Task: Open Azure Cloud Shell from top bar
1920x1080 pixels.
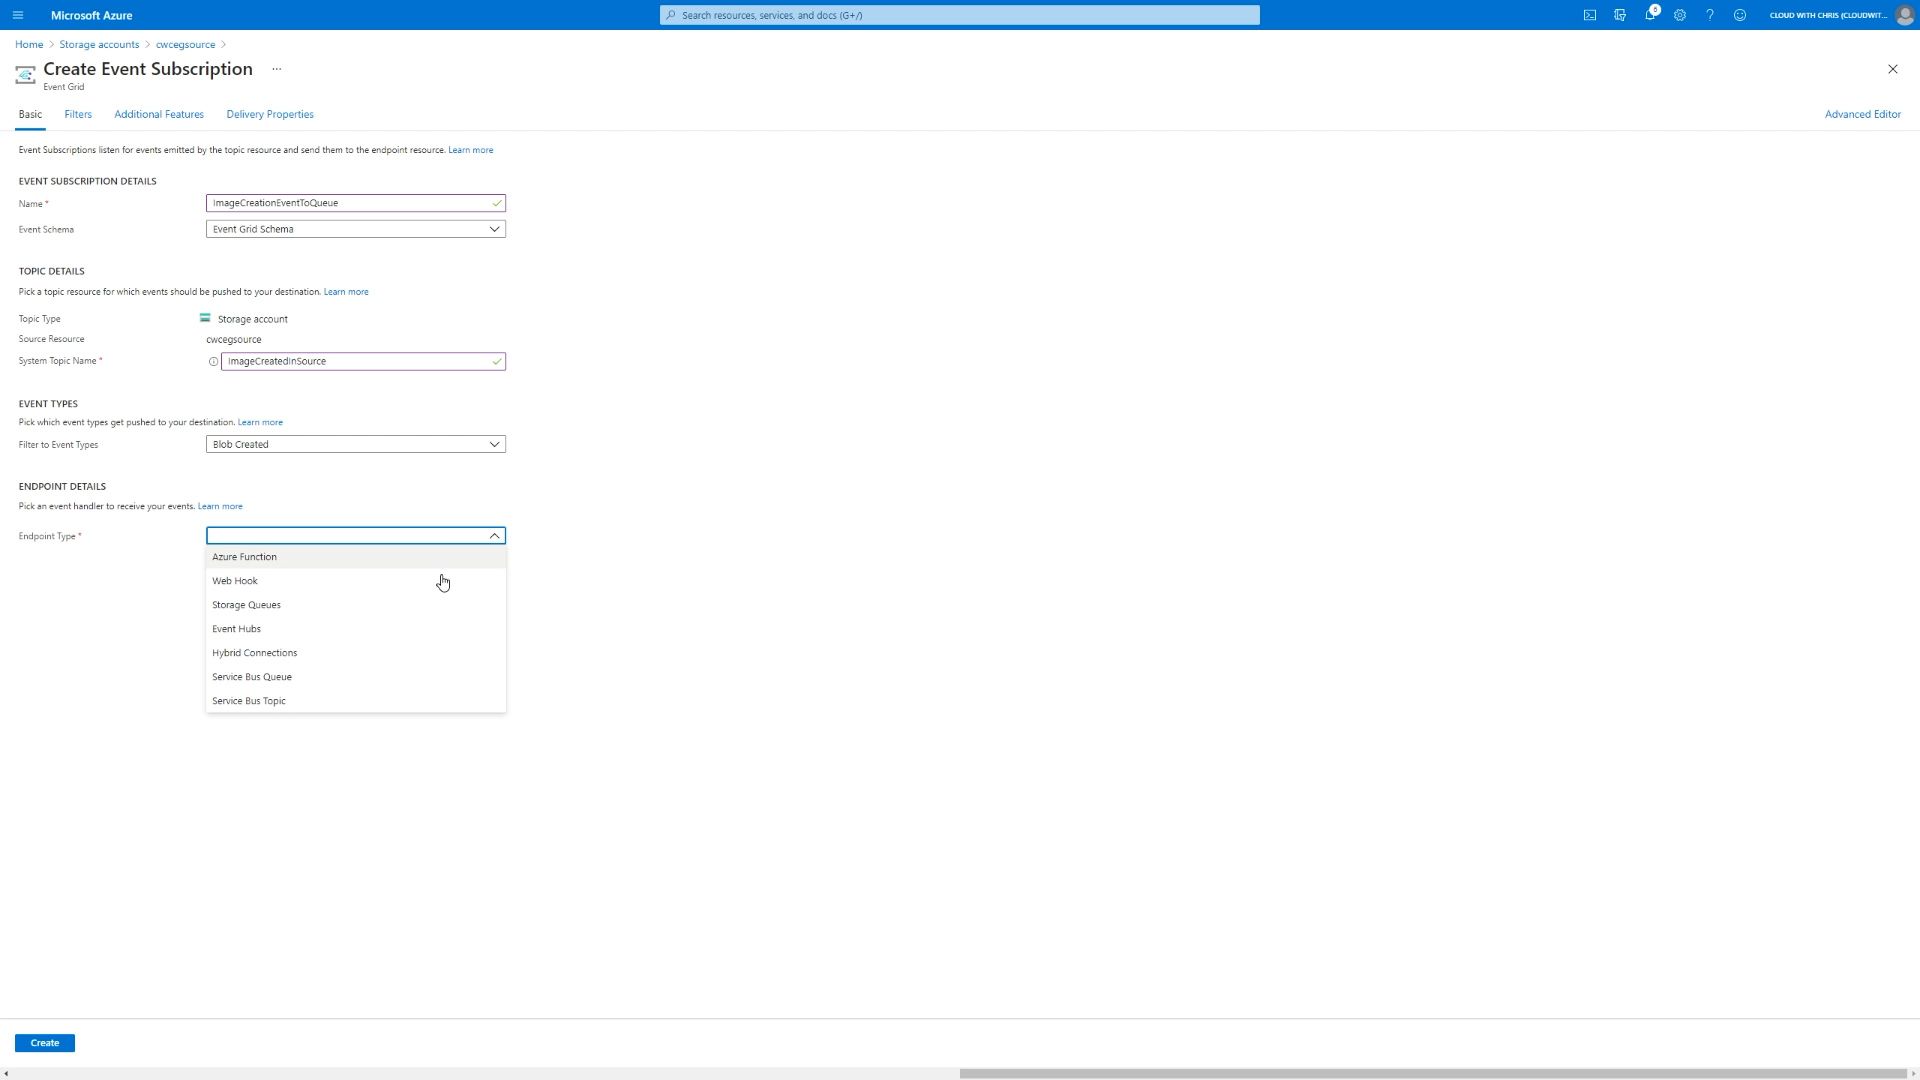Action: (x=1590, y=15)
